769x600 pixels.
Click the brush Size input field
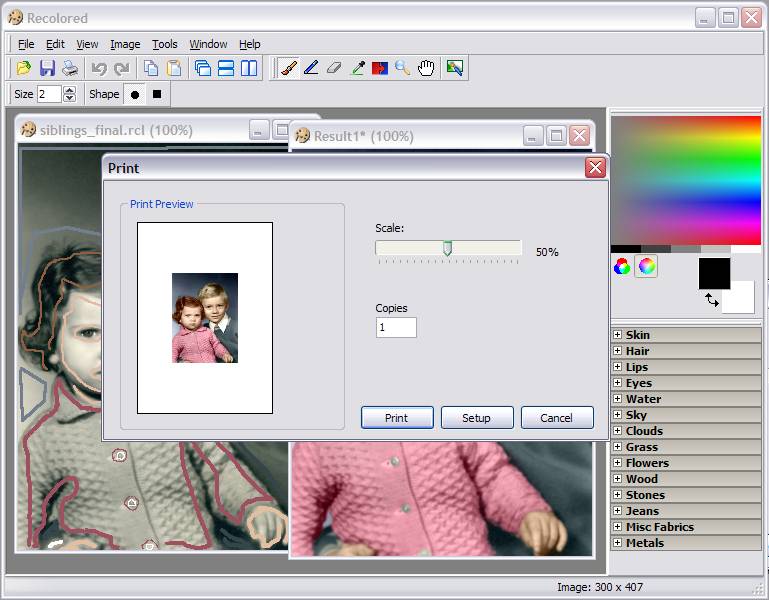[x=49, y=94]
